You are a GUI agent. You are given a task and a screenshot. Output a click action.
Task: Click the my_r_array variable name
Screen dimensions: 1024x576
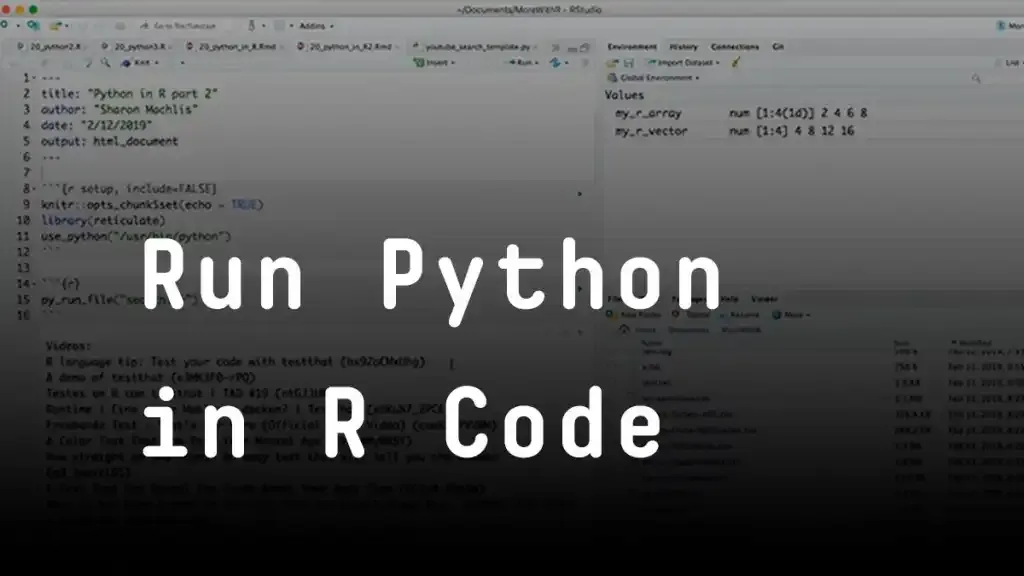(x=648, y=113)
